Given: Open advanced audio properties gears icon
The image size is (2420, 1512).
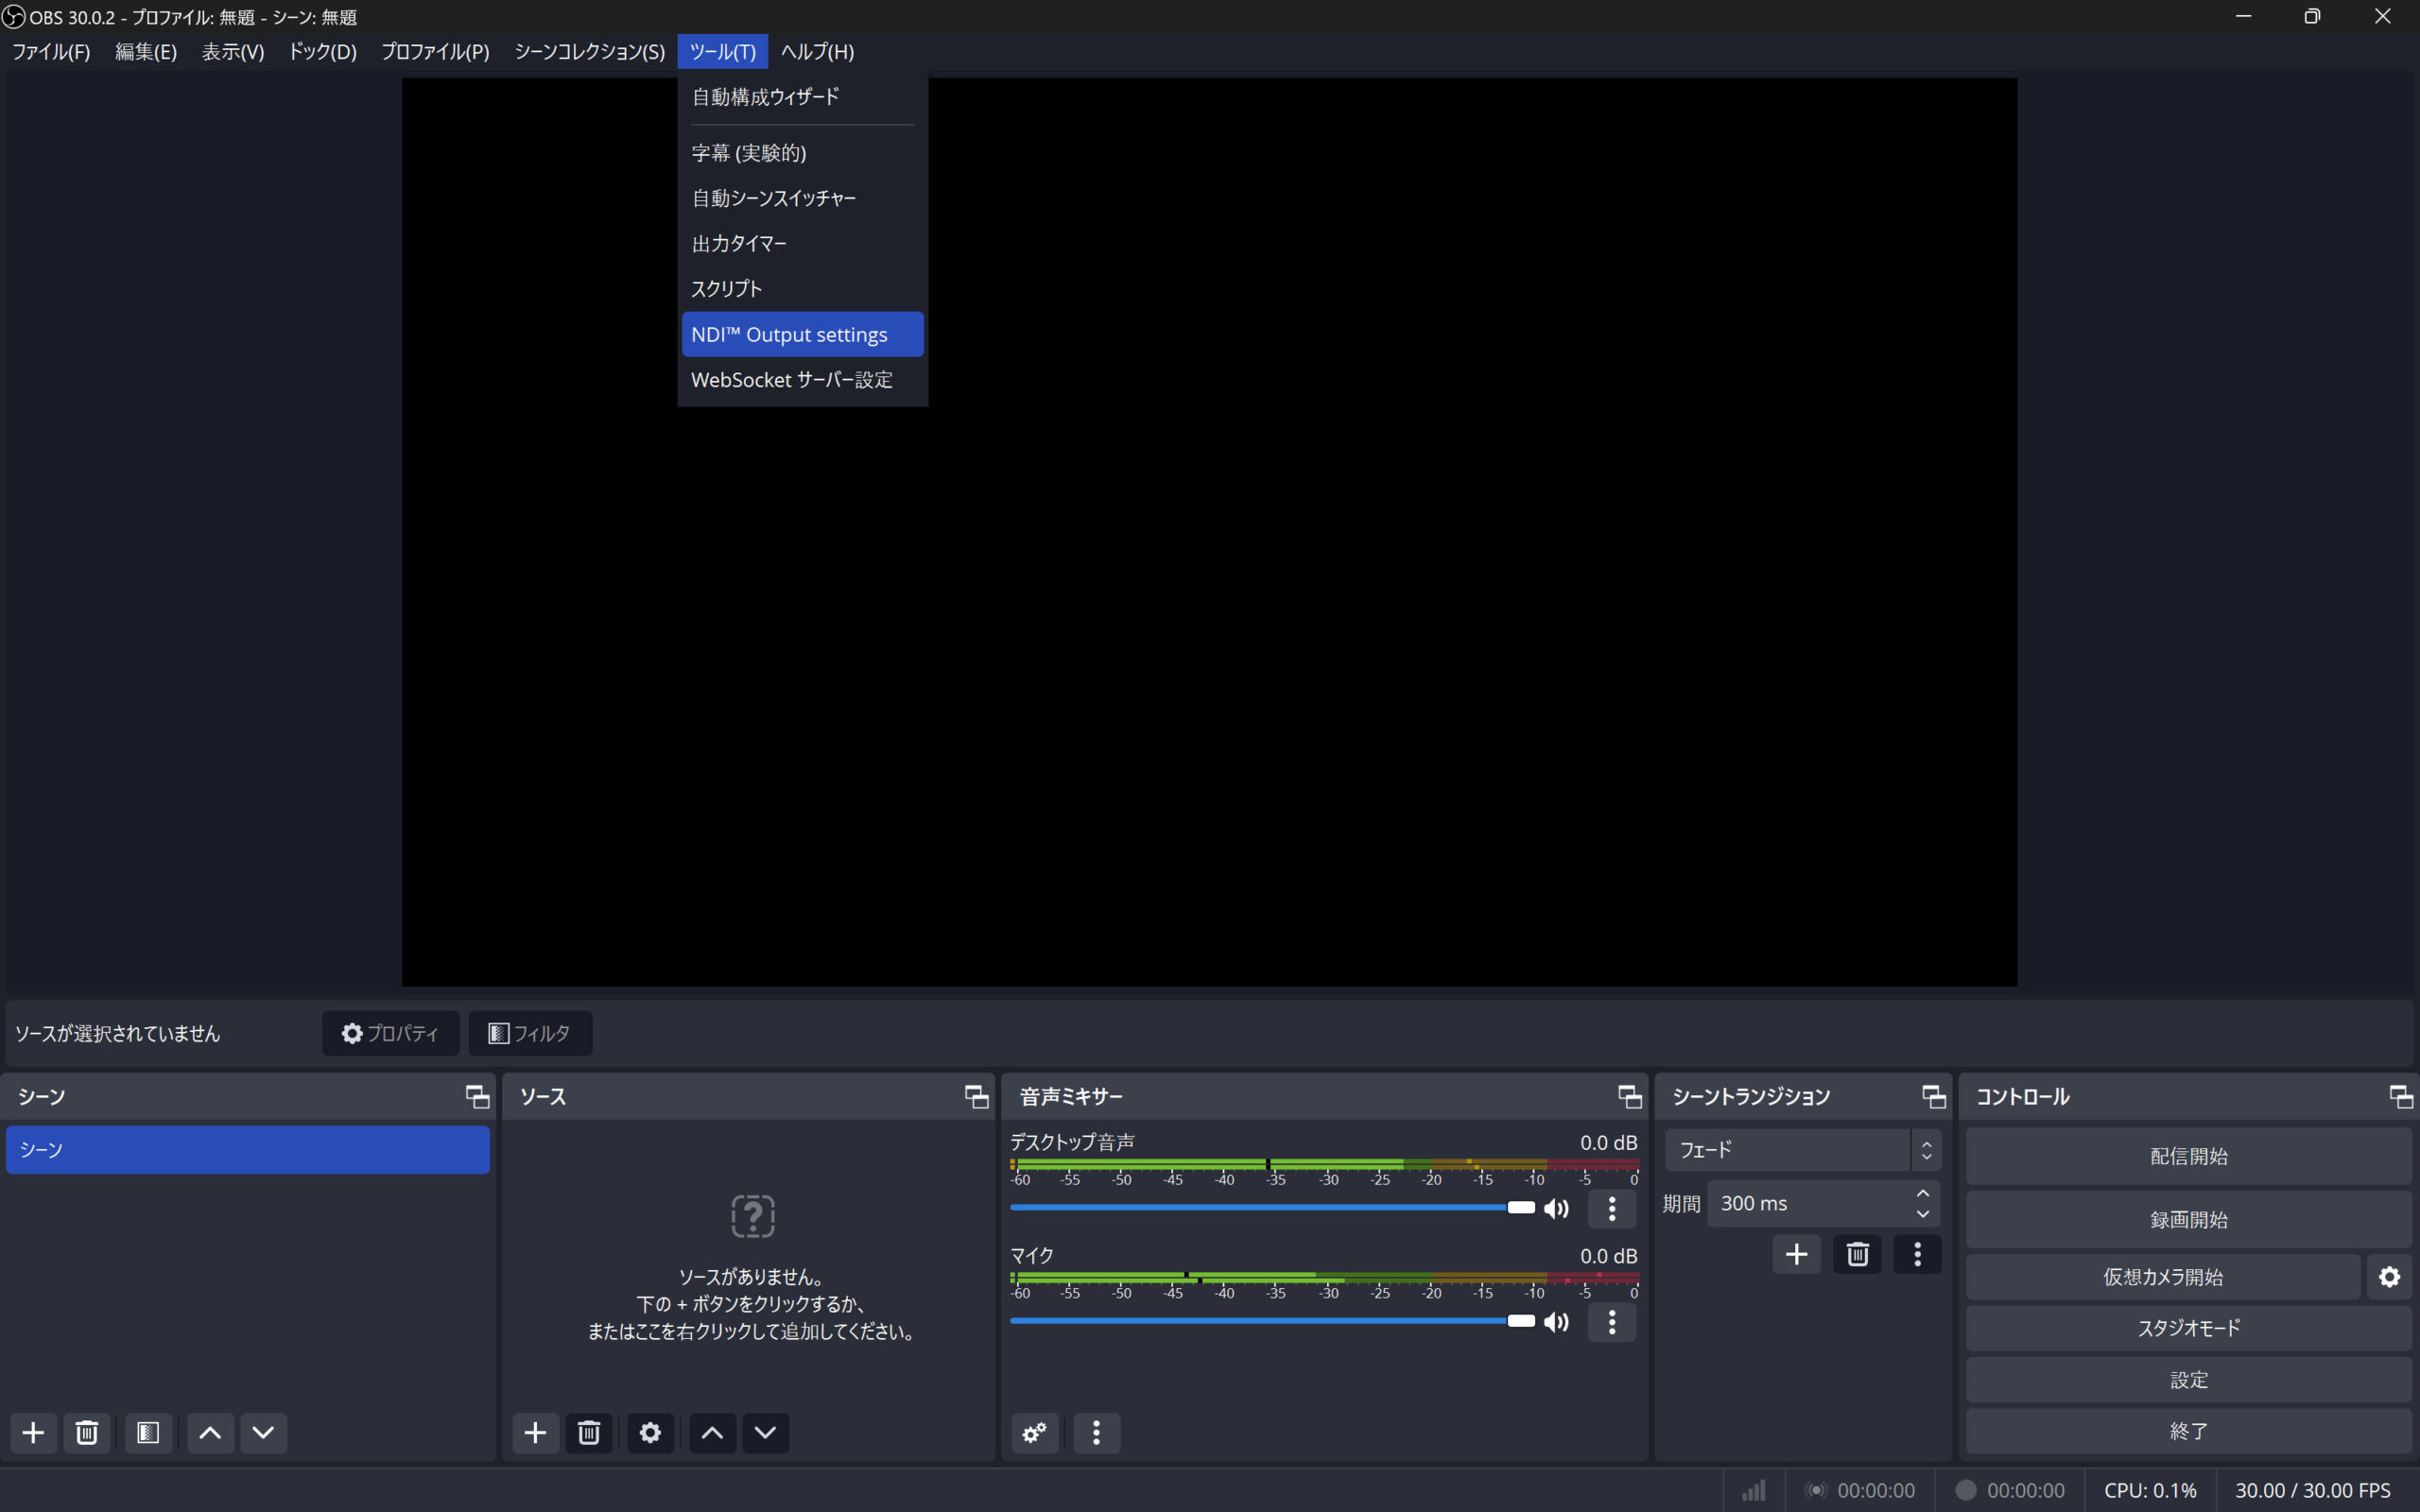Looking at the screenshot, I should (x=1035, y=1433).
